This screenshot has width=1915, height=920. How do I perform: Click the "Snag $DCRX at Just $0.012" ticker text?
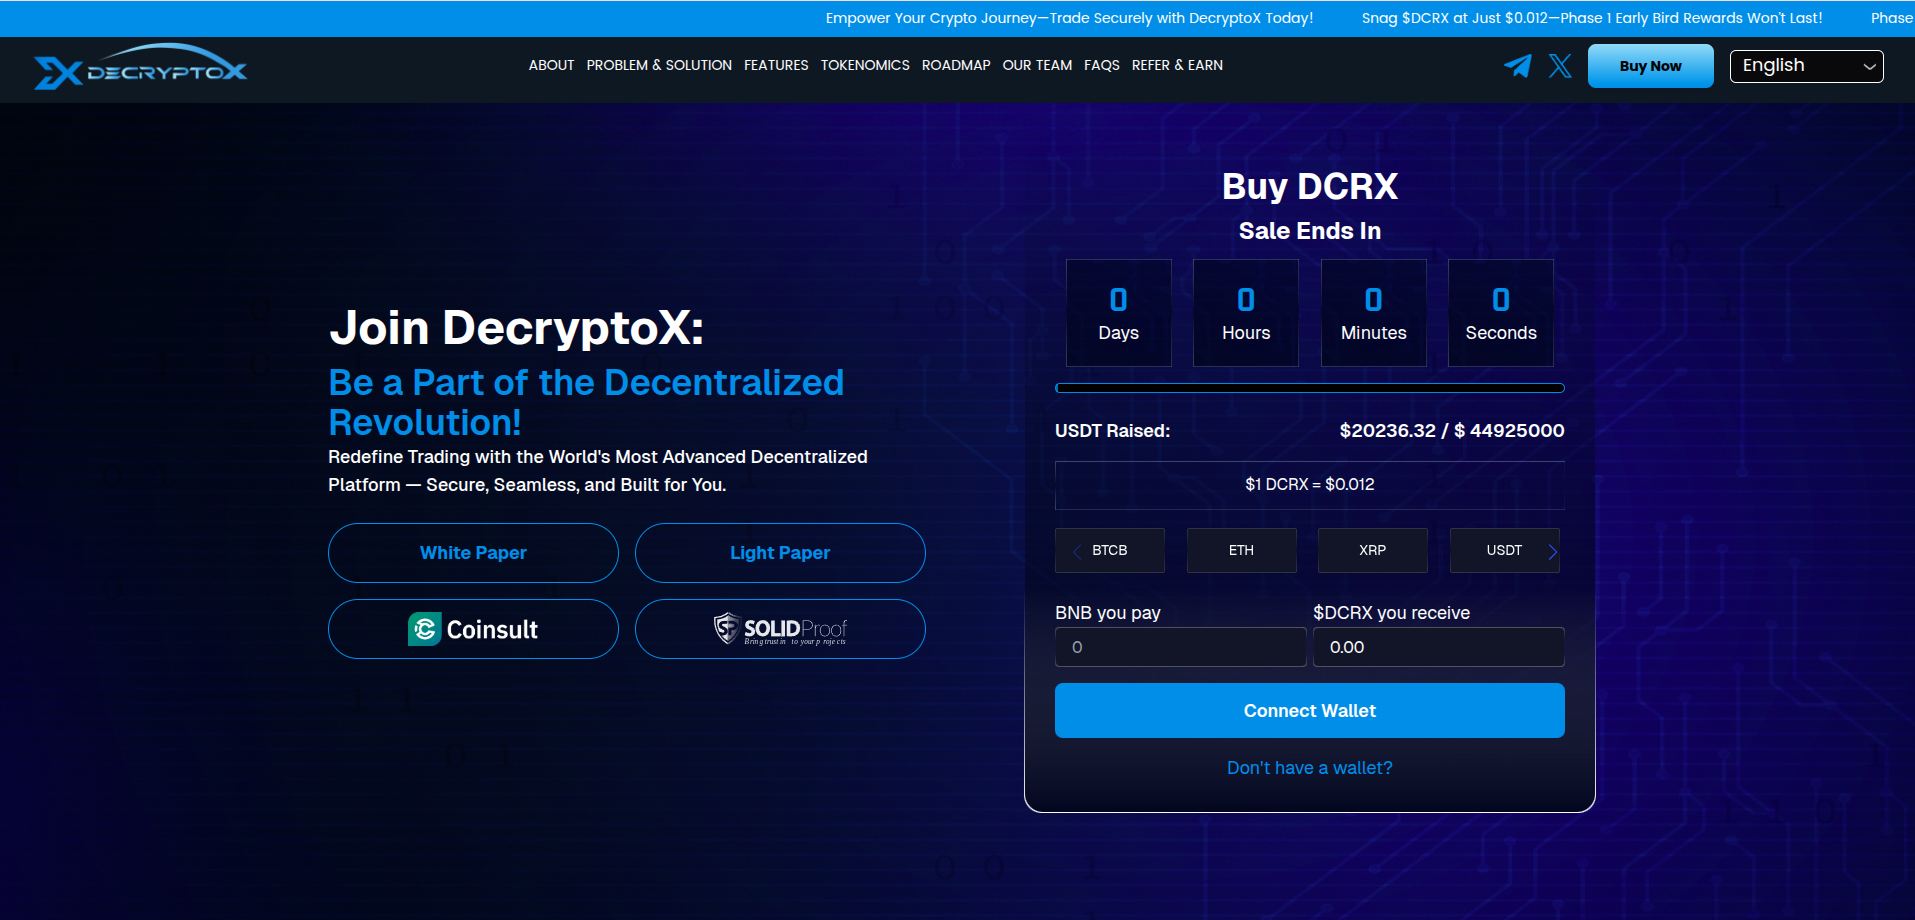[x=1592, y=18]
